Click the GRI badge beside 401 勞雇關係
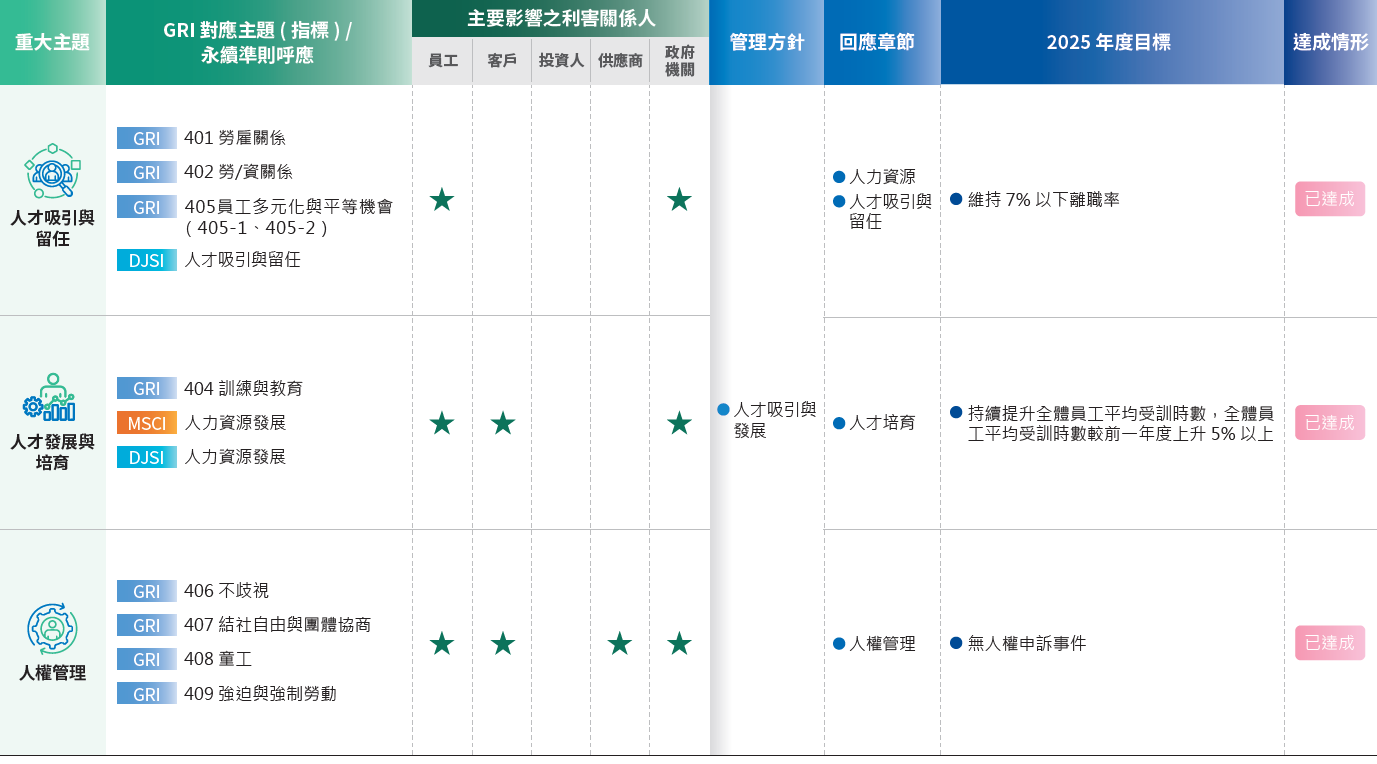 (x=147, y=138)
